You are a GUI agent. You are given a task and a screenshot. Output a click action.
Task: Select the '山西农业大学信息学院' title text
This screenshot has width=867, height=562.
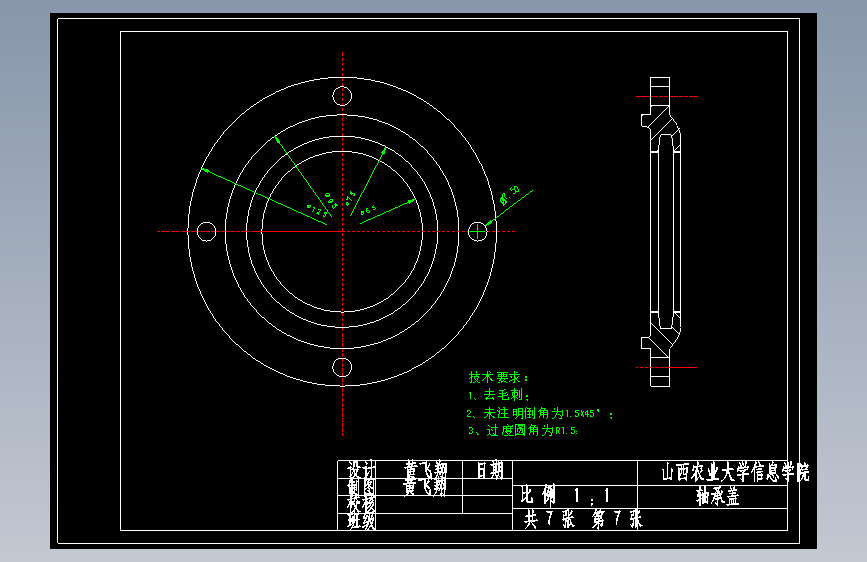(x=735, y=472)
